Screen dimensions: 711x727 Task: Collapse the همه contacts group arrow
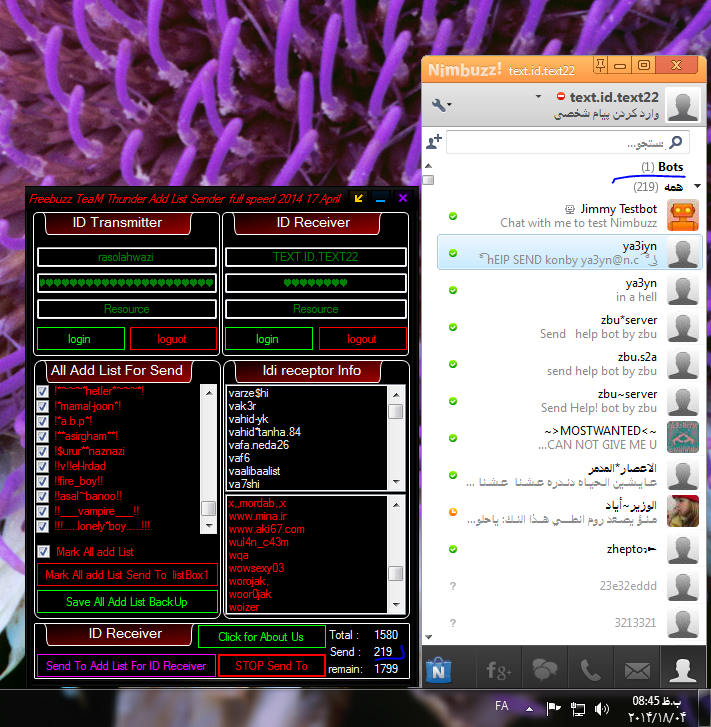(x=697, y=186)
